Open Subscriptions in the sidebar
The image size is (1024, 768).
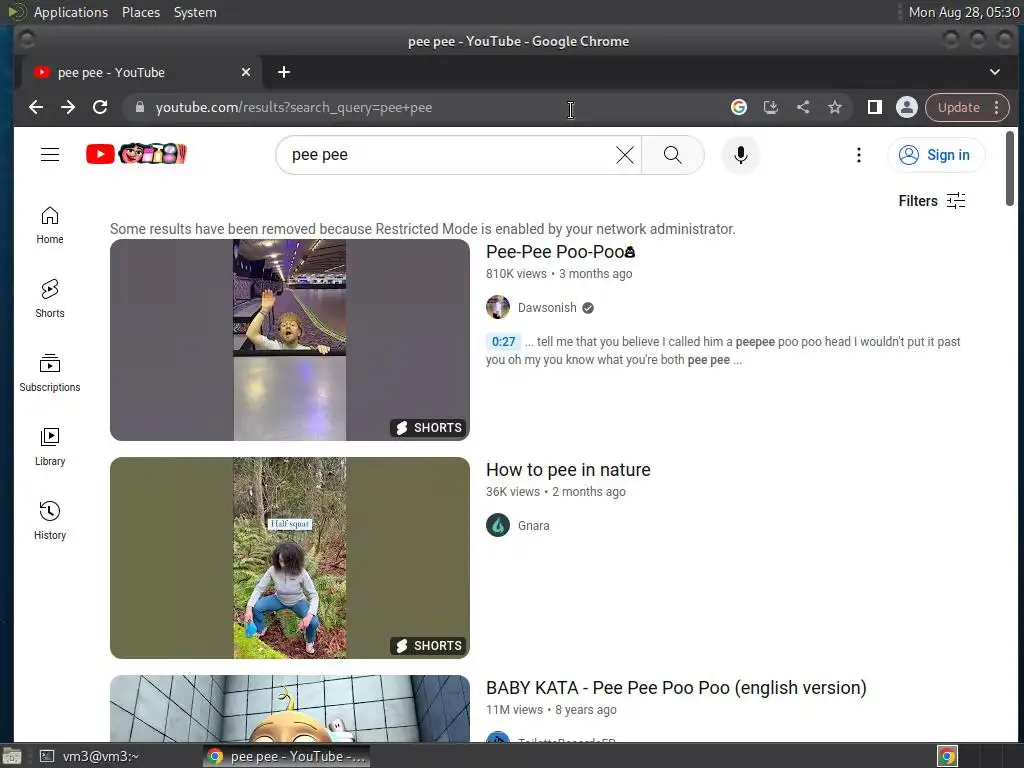(x=50, y=373)
